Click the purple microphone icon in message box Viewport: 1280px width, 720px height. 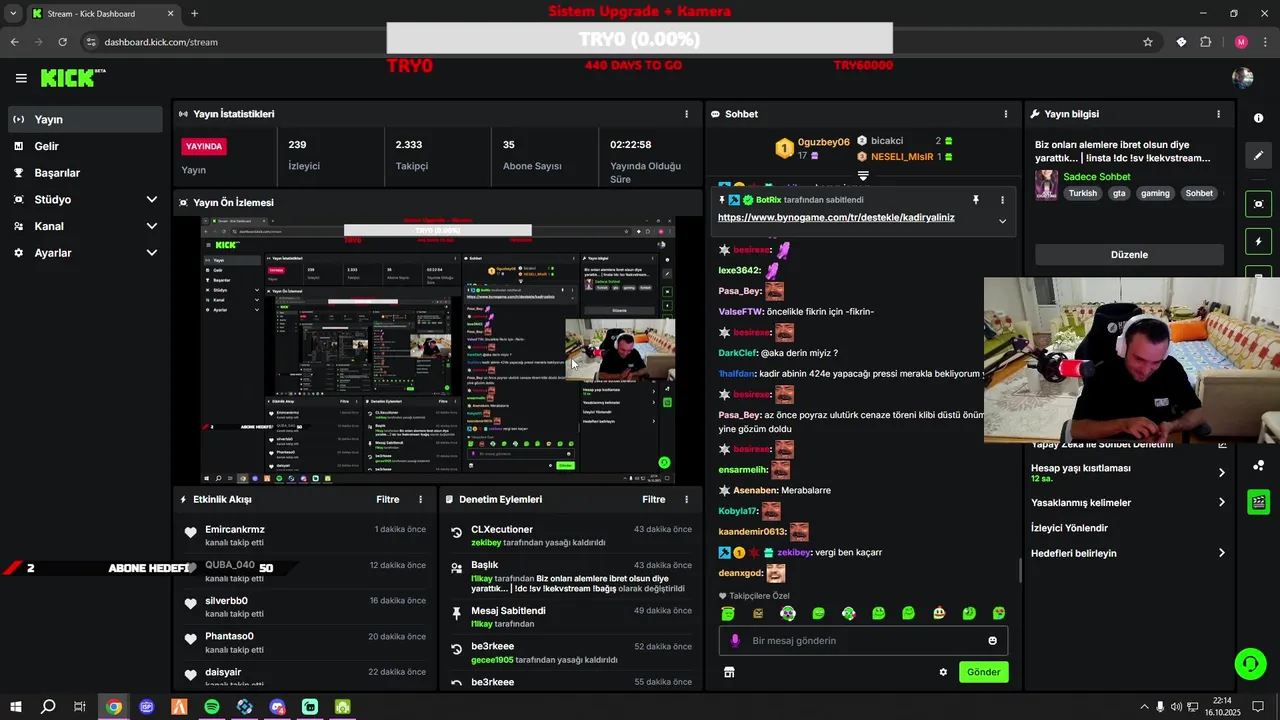735,640
